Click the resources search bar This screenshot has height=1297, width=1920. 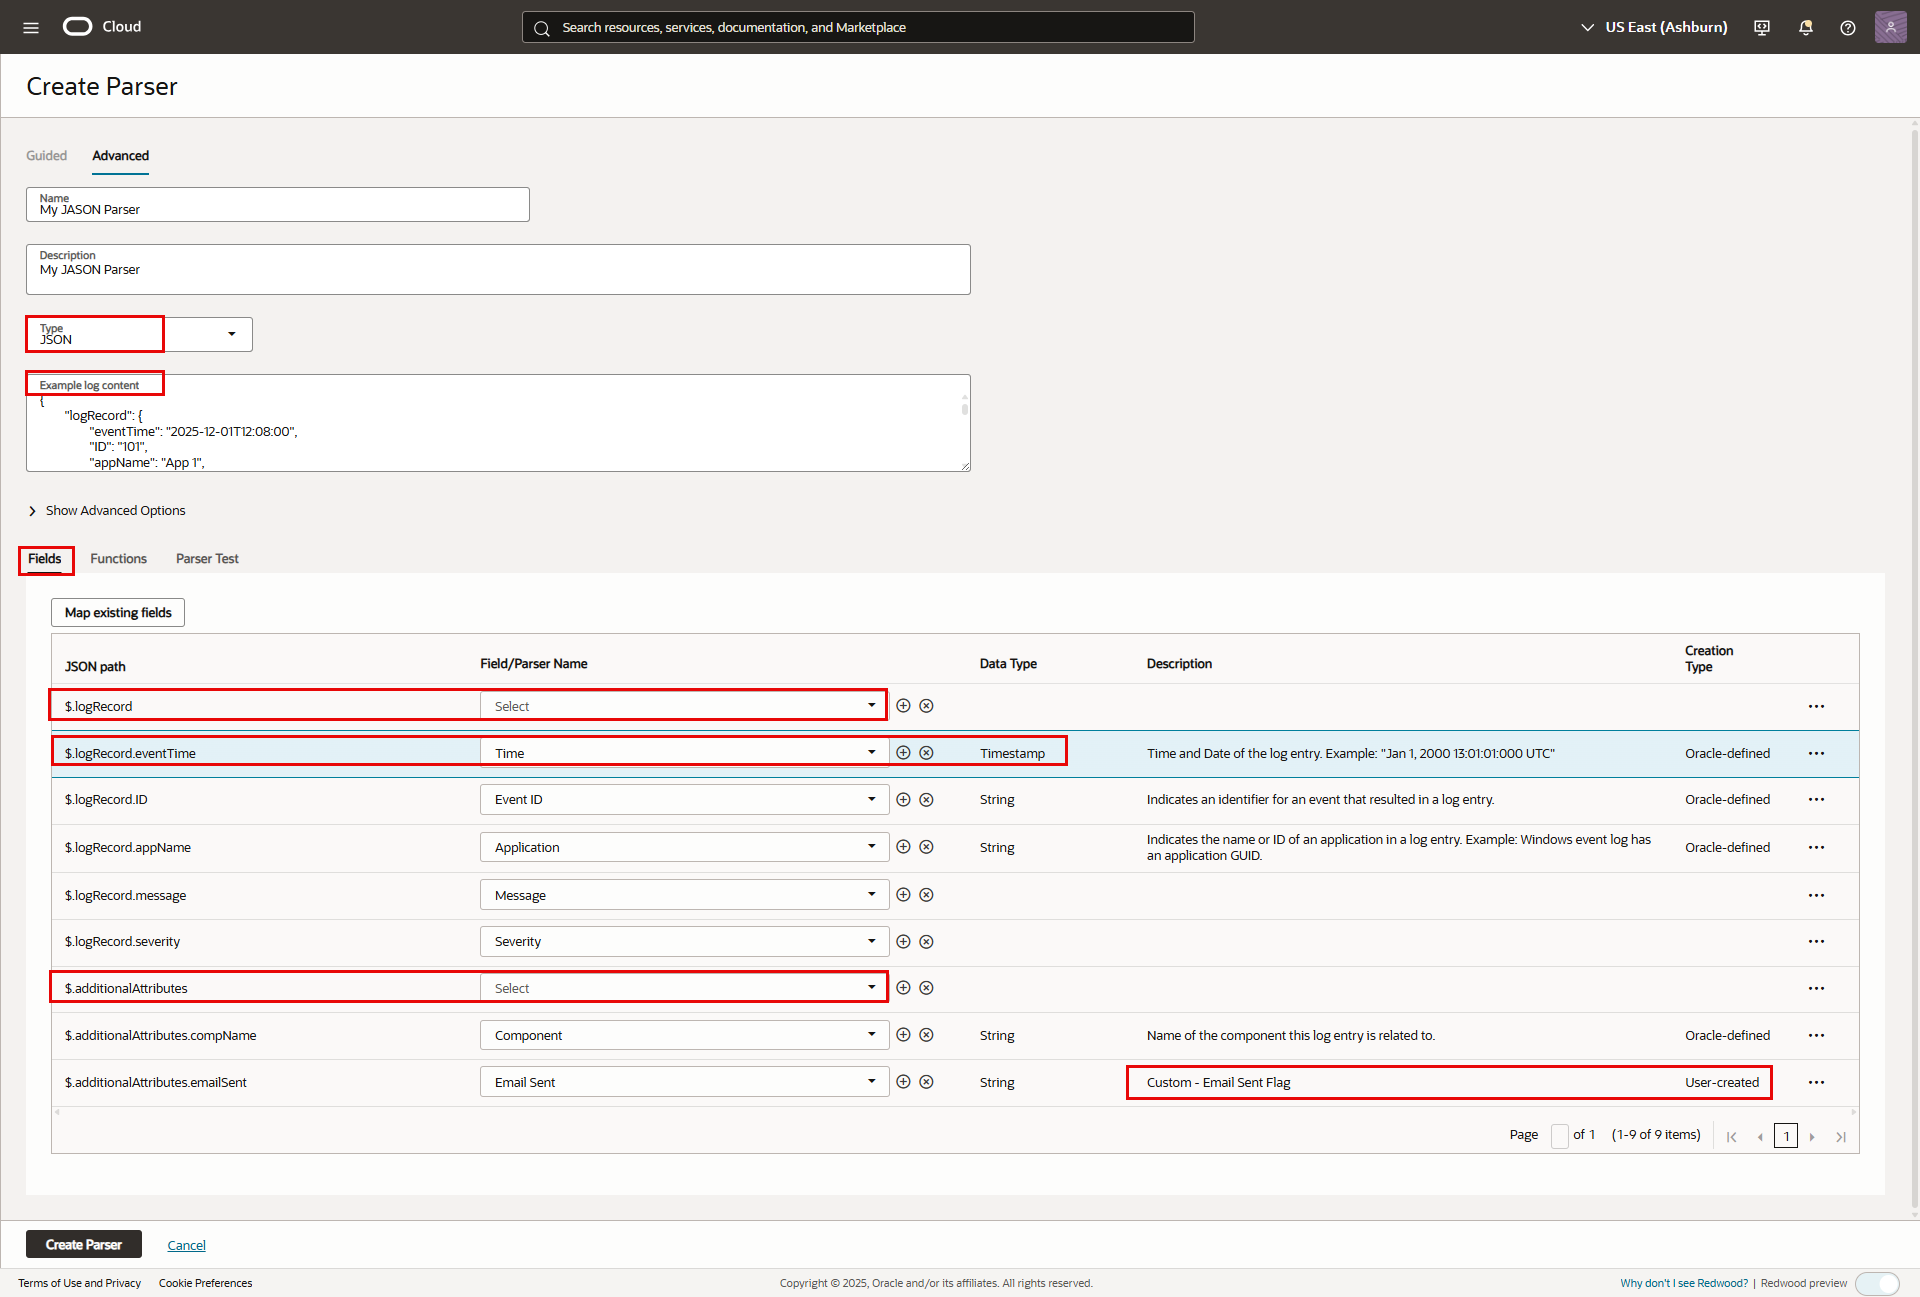pyautogui.click(x=858, y=27)
